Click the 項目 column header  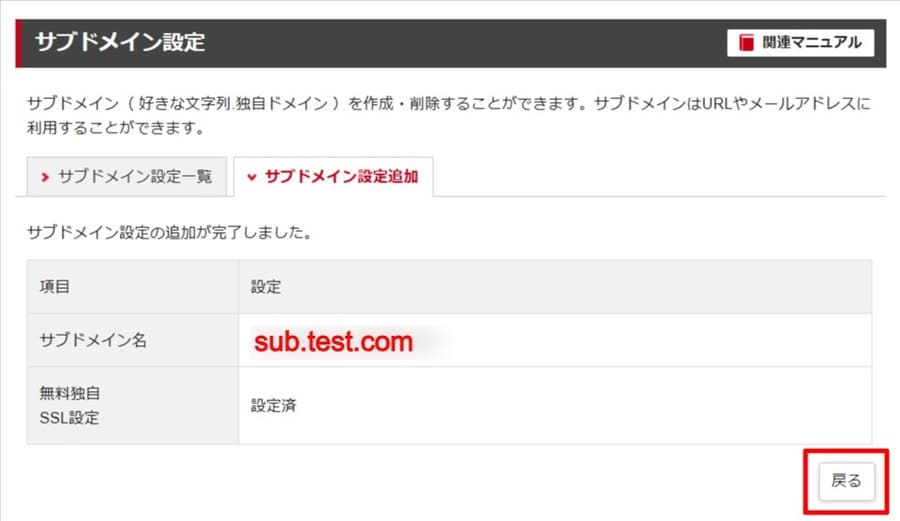[x=55, y=287]
